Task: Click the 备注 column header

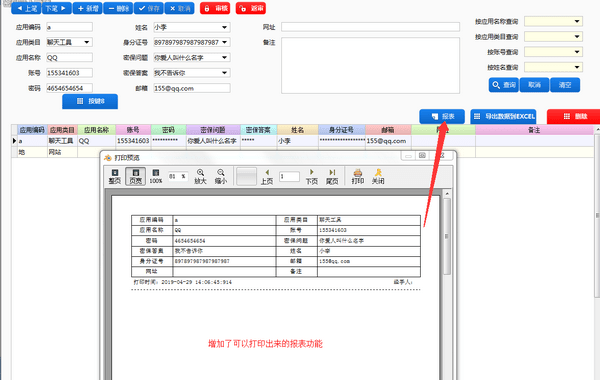Action: [x=534, y=130]
